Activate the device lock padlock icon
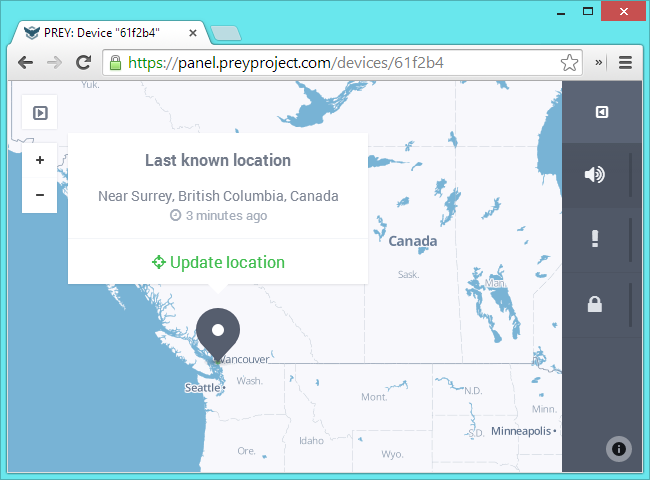Image resolution: width=650 pixels, height=480 pixels. tap(595, 304)
